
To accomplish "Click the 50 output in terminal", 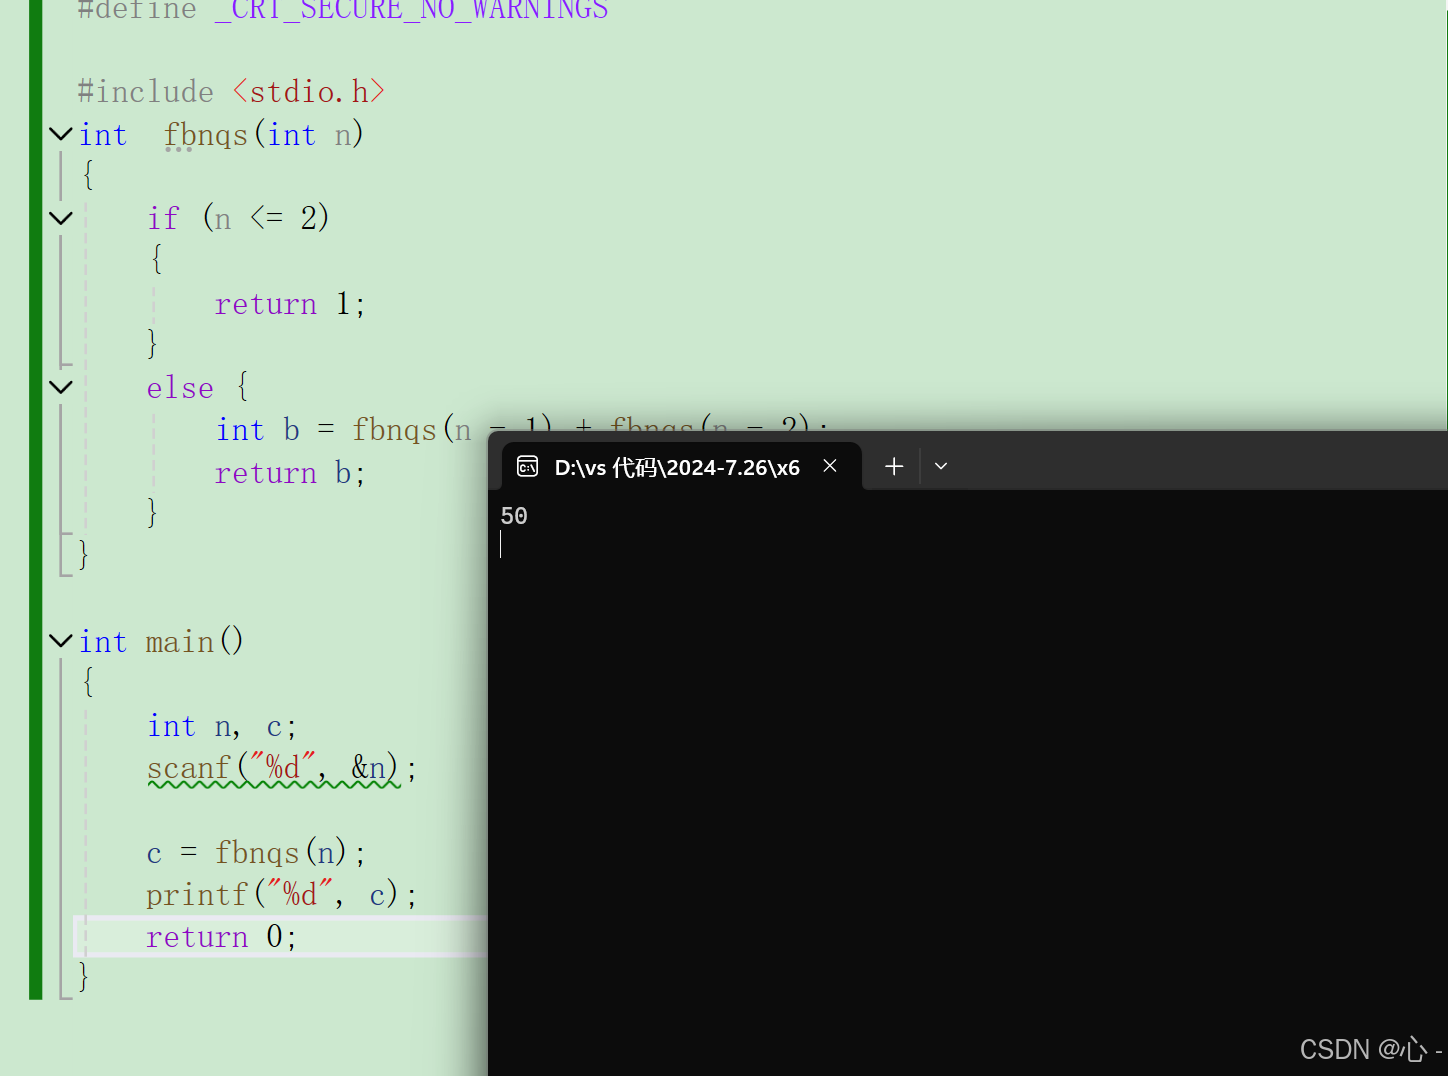I will point(514,516).
